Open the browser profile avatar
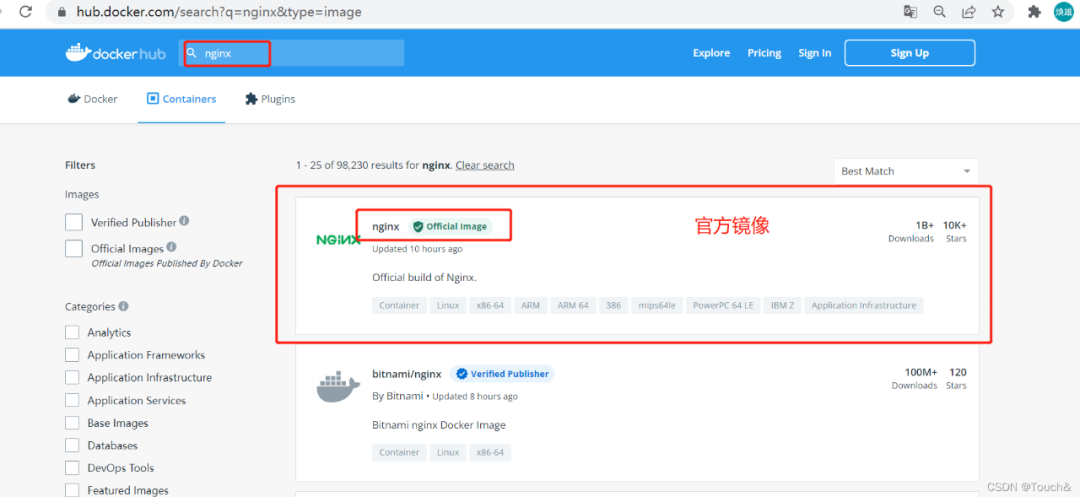Image resolution: width=1080 pixels, height=497 pixels. [x=1064, y=12]
